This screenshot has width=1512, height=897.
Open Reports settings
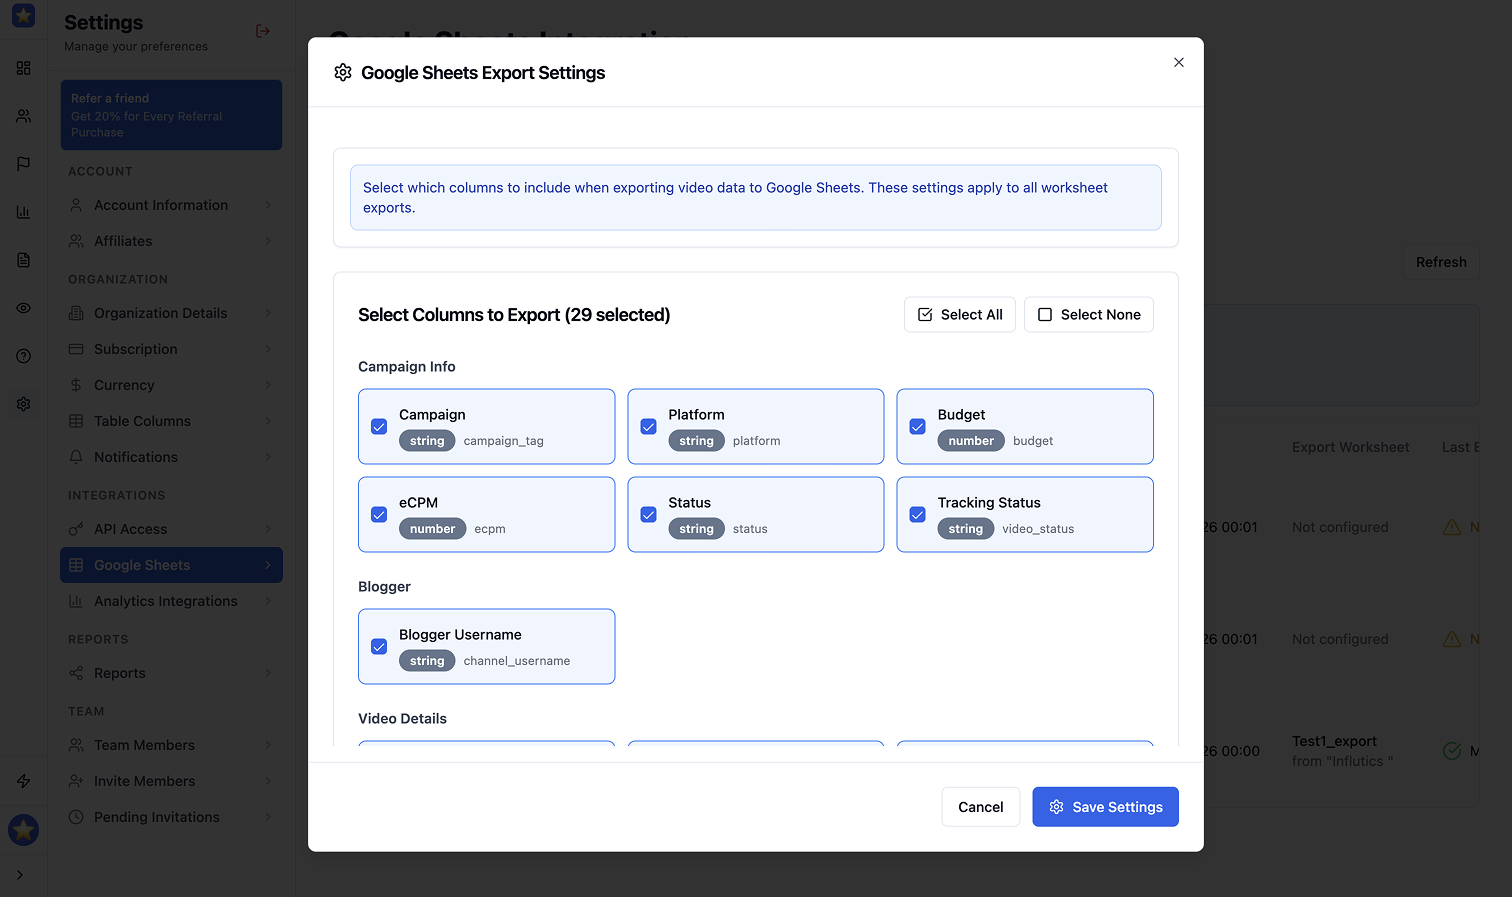pos(171,673)
